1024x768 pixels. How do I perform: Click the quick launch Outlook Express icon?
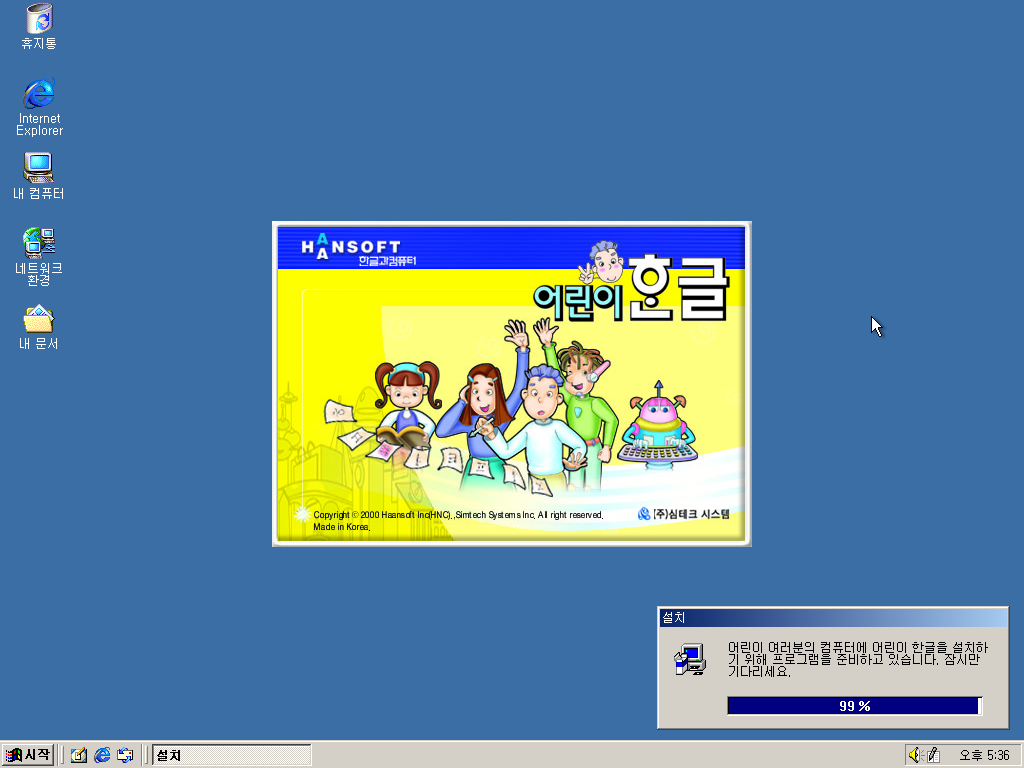[x=125, y=755]
